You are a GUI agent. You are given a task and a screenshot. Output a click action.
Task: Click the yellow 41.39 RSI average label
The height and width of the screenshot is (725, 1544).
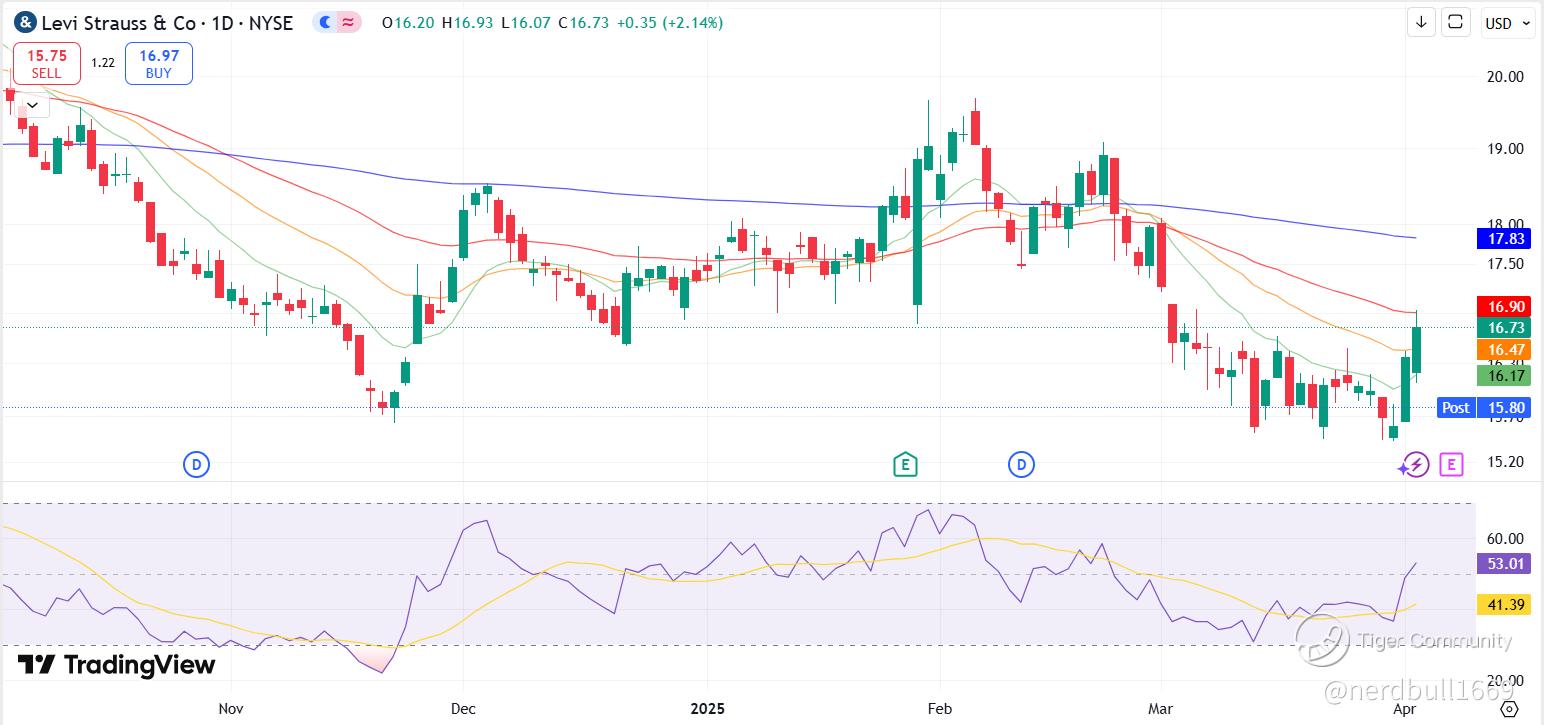1504,605
